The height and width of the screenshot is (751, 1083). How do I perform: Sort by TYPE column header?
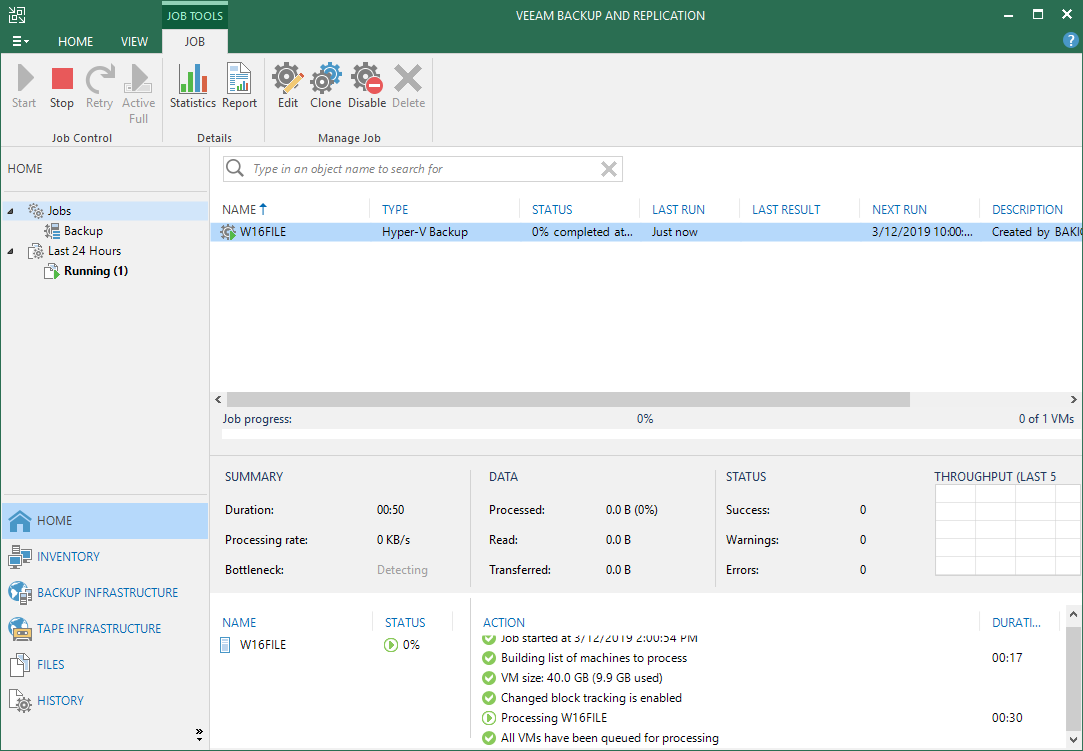pyautogui.click(x=395, y=209)
